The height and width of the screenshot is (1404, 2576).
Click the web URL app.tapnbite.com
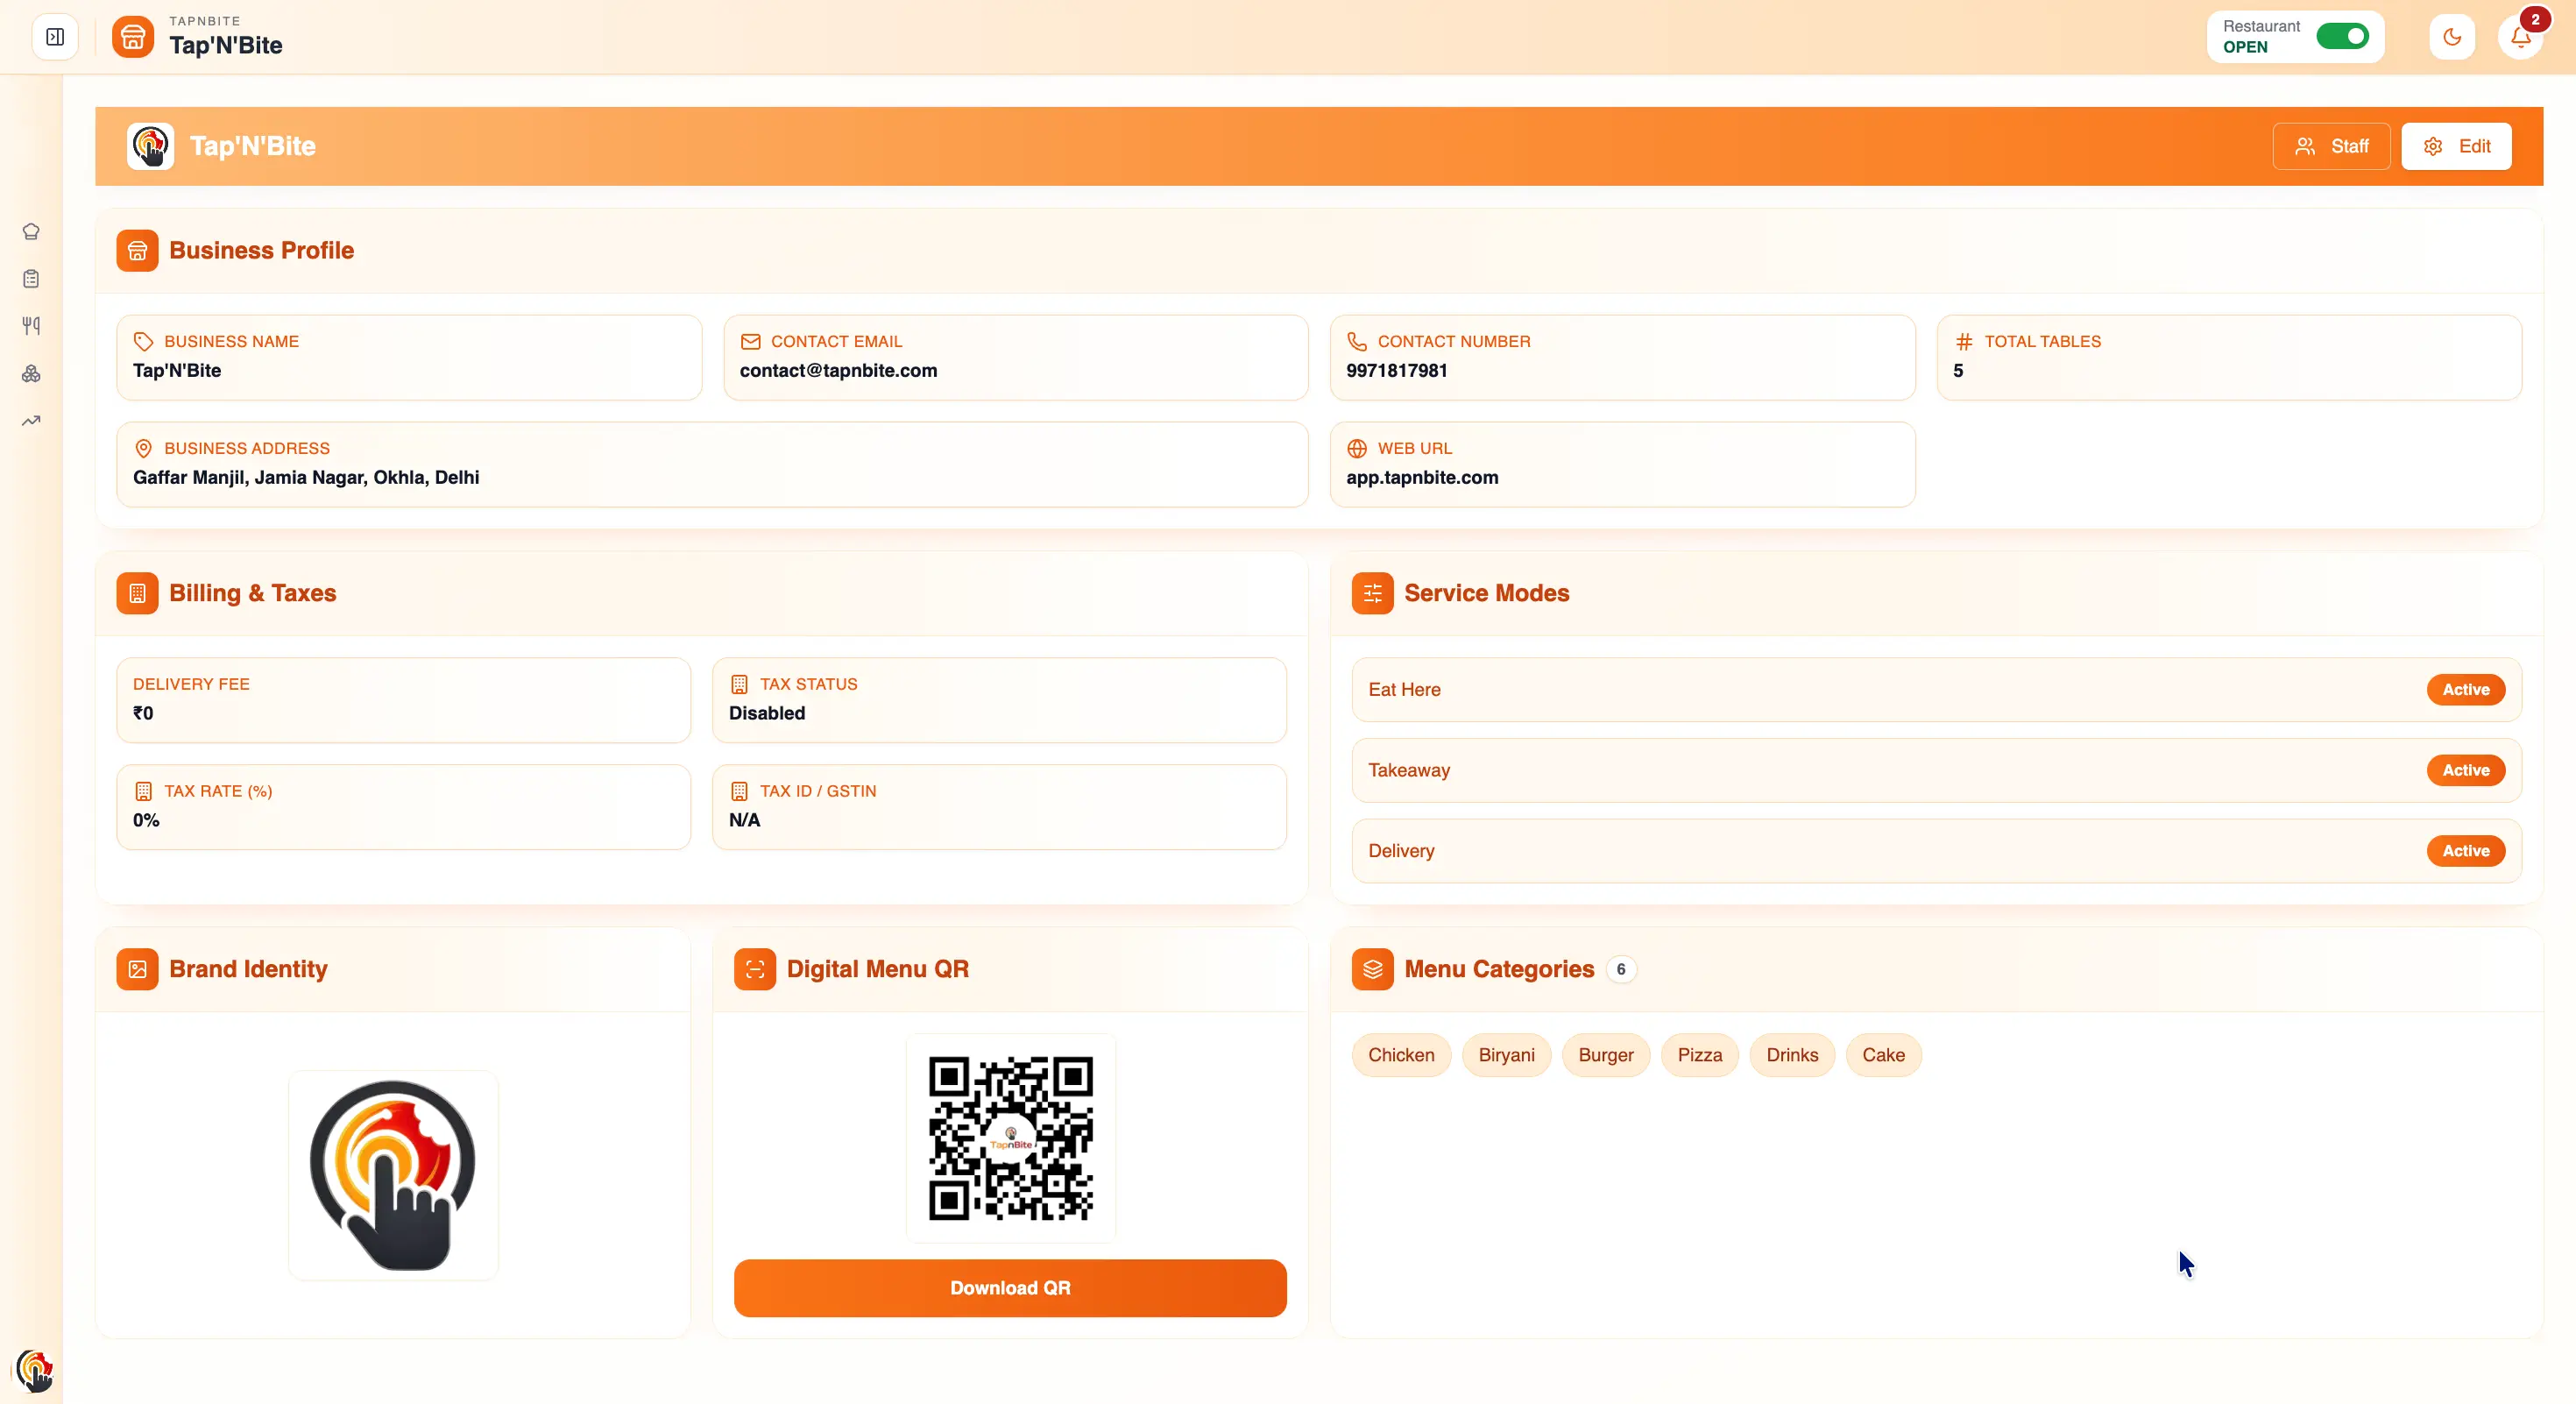pos(1422,477)
